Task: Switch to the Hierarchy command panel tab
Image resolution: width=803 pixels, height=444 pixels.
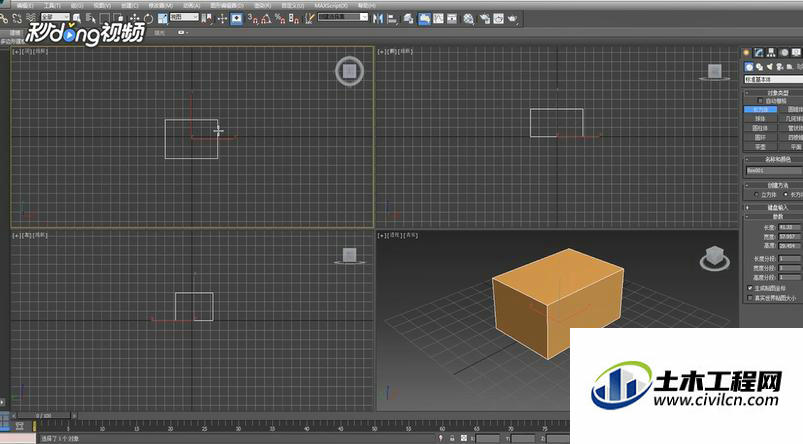Action: (771, 52)
